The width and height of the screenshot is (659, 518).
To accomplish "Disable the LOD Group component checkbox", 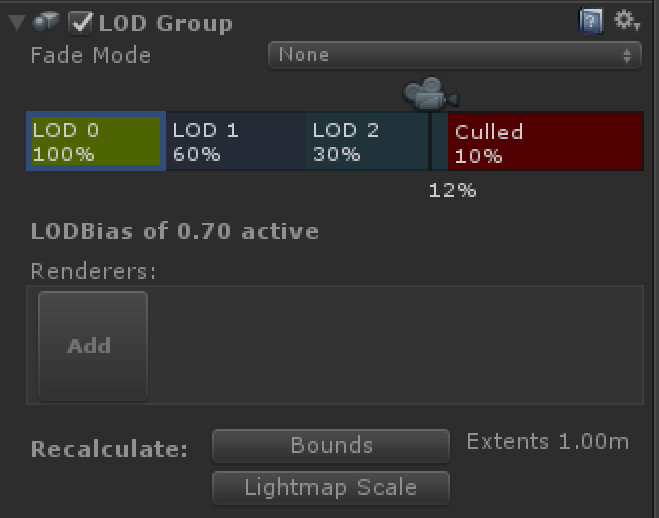I will point(82,22).
